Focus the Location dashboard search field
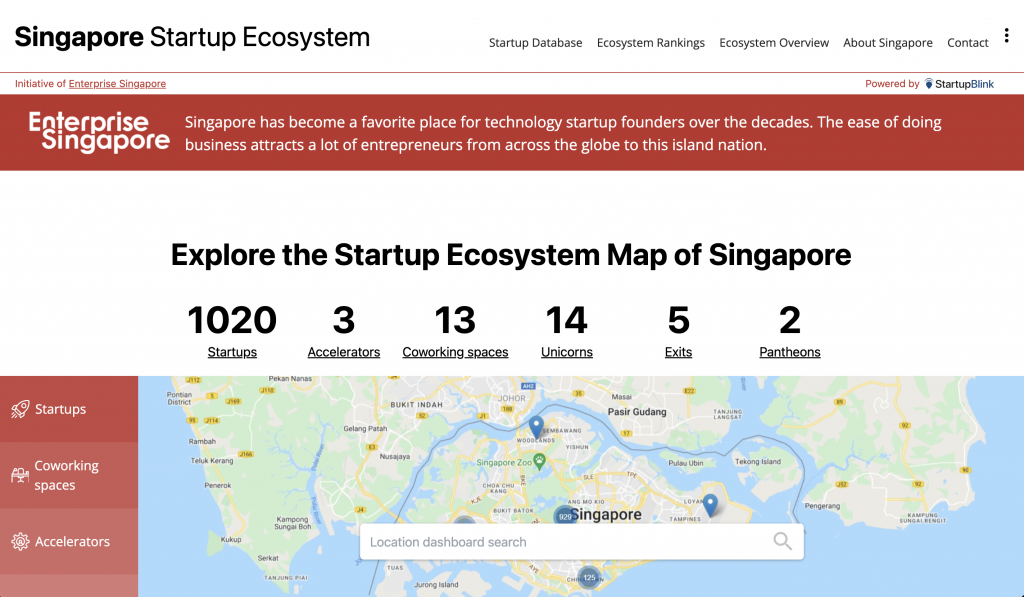 pyautogui.click(x=560, y=542)
